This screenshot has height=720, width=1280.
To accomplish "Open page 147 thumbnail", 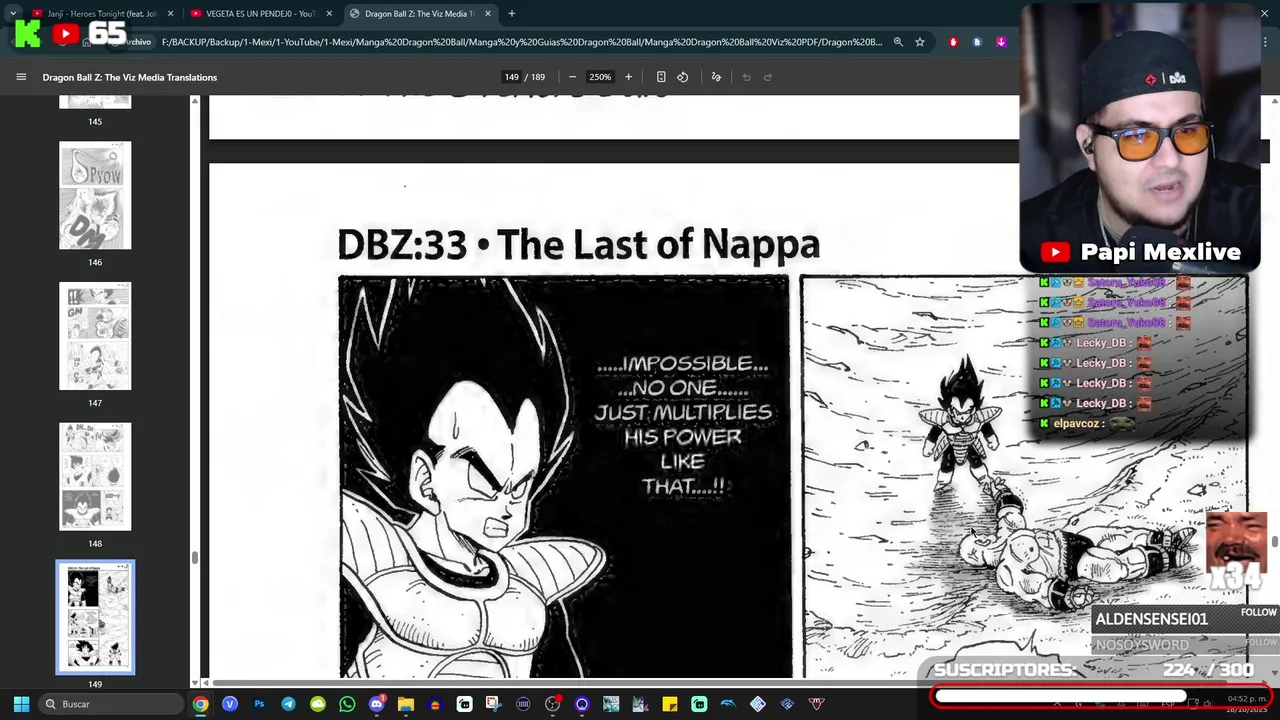I will coord(95,336).
